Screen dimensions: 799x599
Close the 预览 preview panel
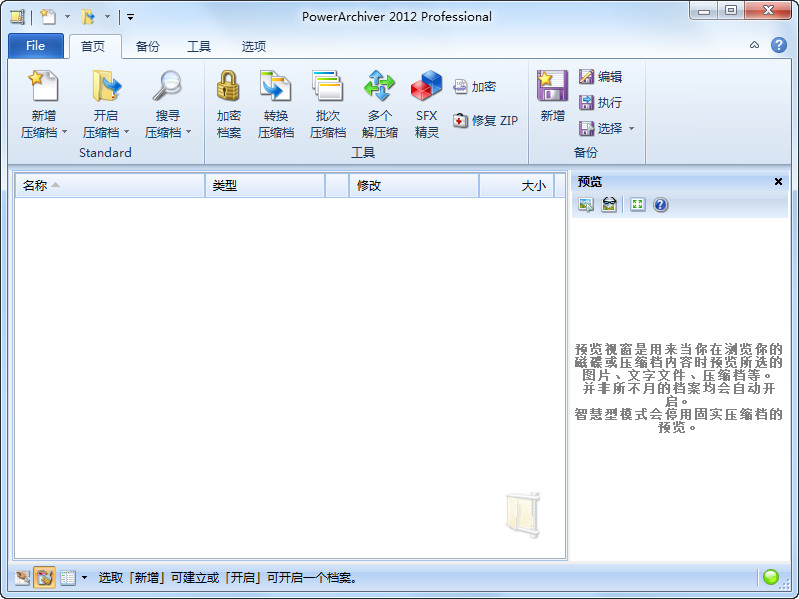[778, 181]
